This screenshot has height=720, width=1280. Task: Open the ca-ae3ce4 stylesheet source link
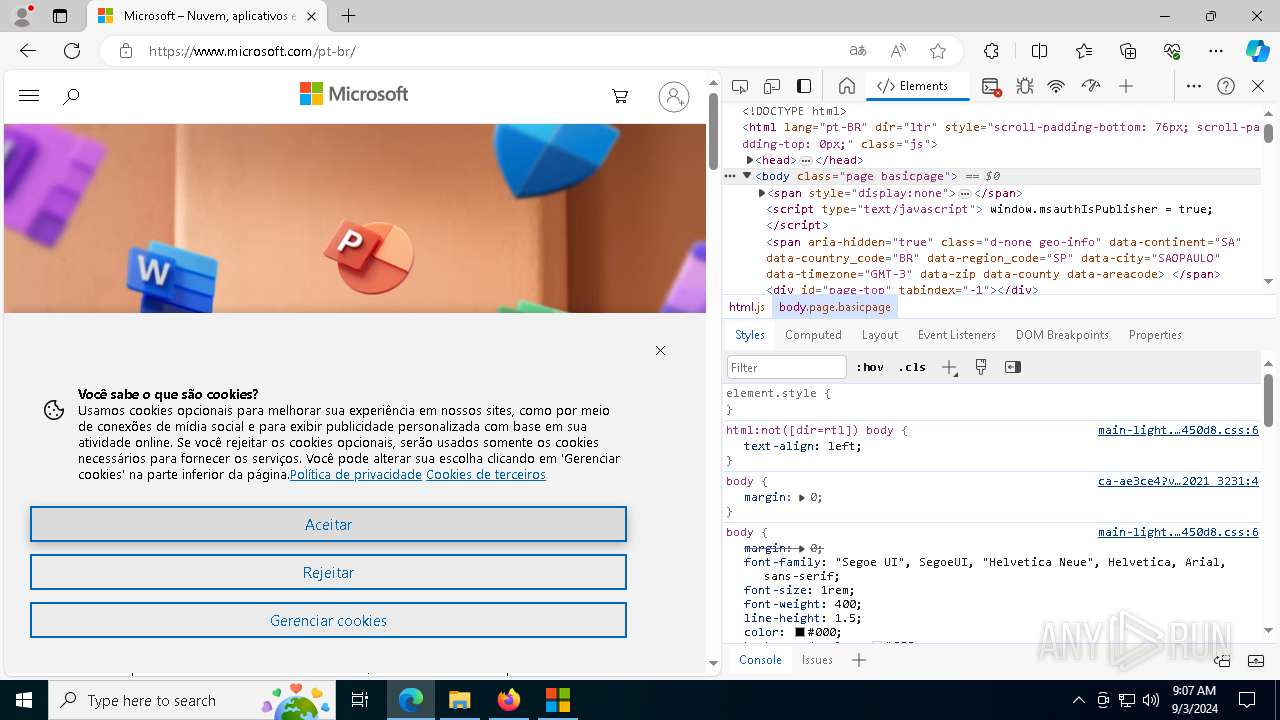pyautogui.click(x=1178, y=481)
